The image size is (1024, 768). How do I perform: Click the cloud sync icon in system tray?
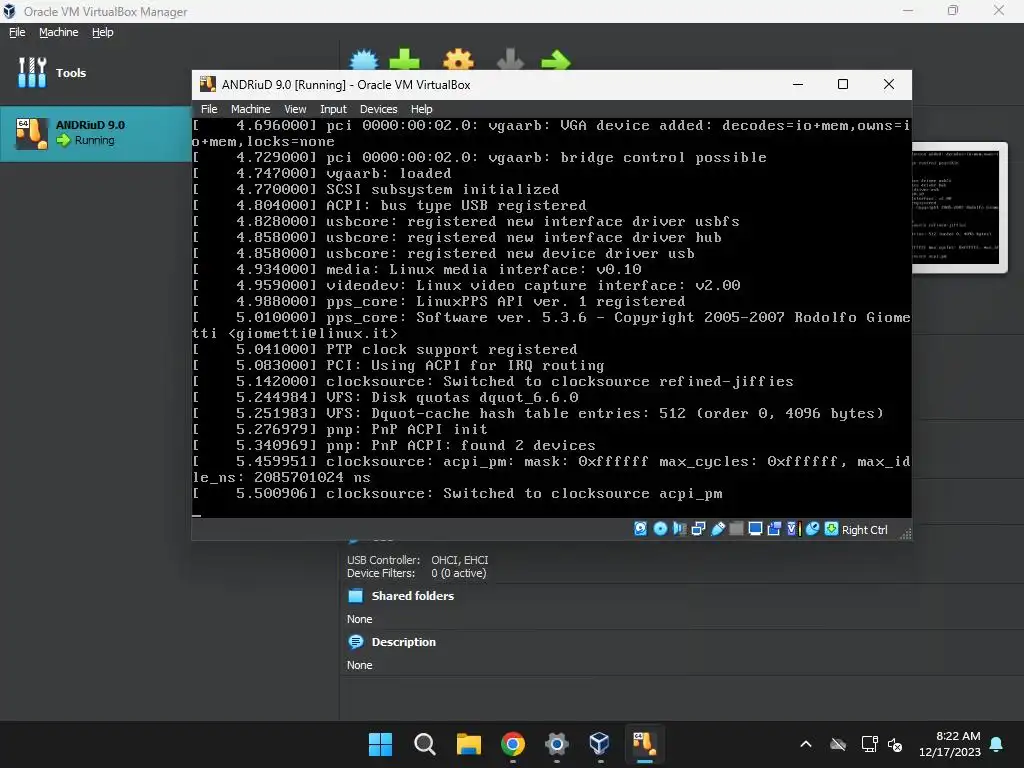pos(838,744)
